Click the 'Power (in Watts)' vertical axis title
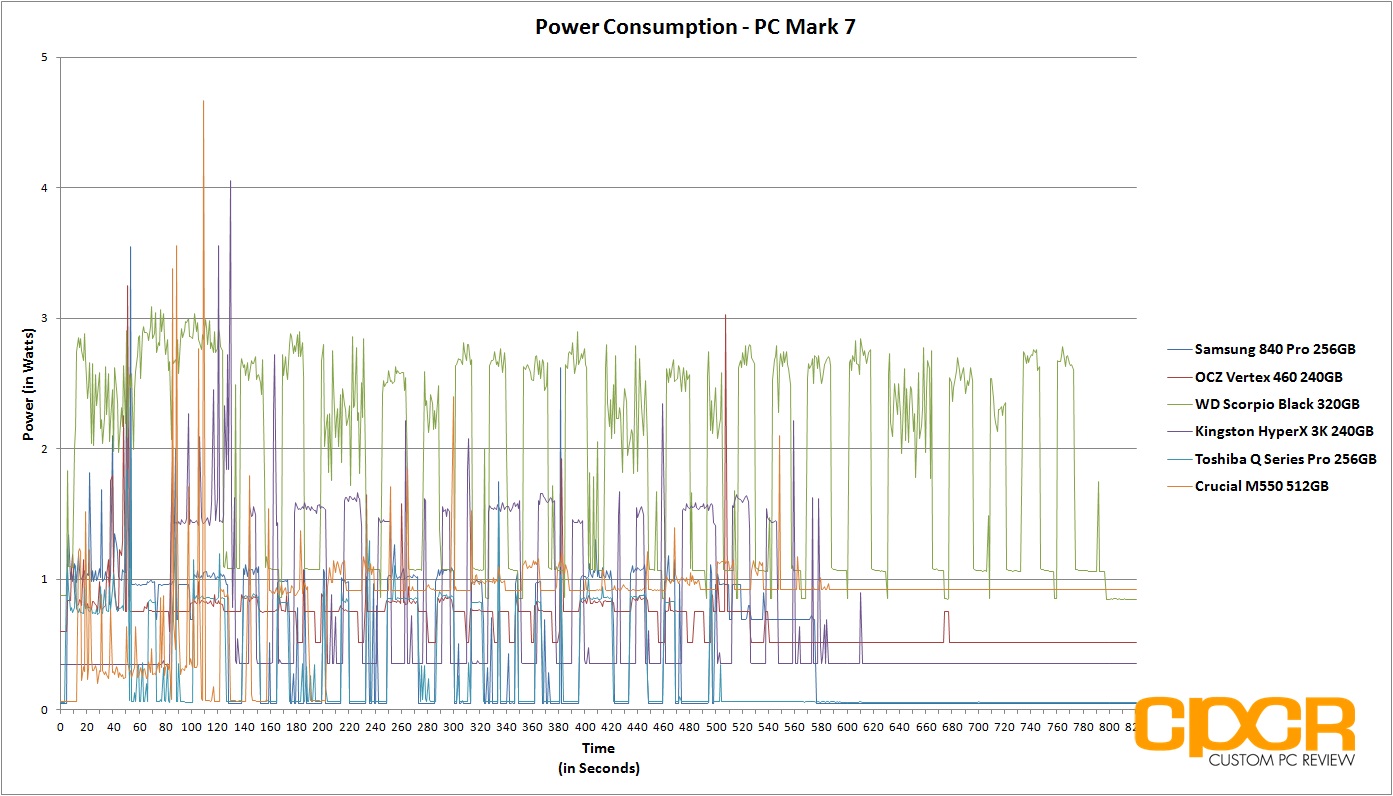This screenshot has height=796, width=1393. point(29,384)
